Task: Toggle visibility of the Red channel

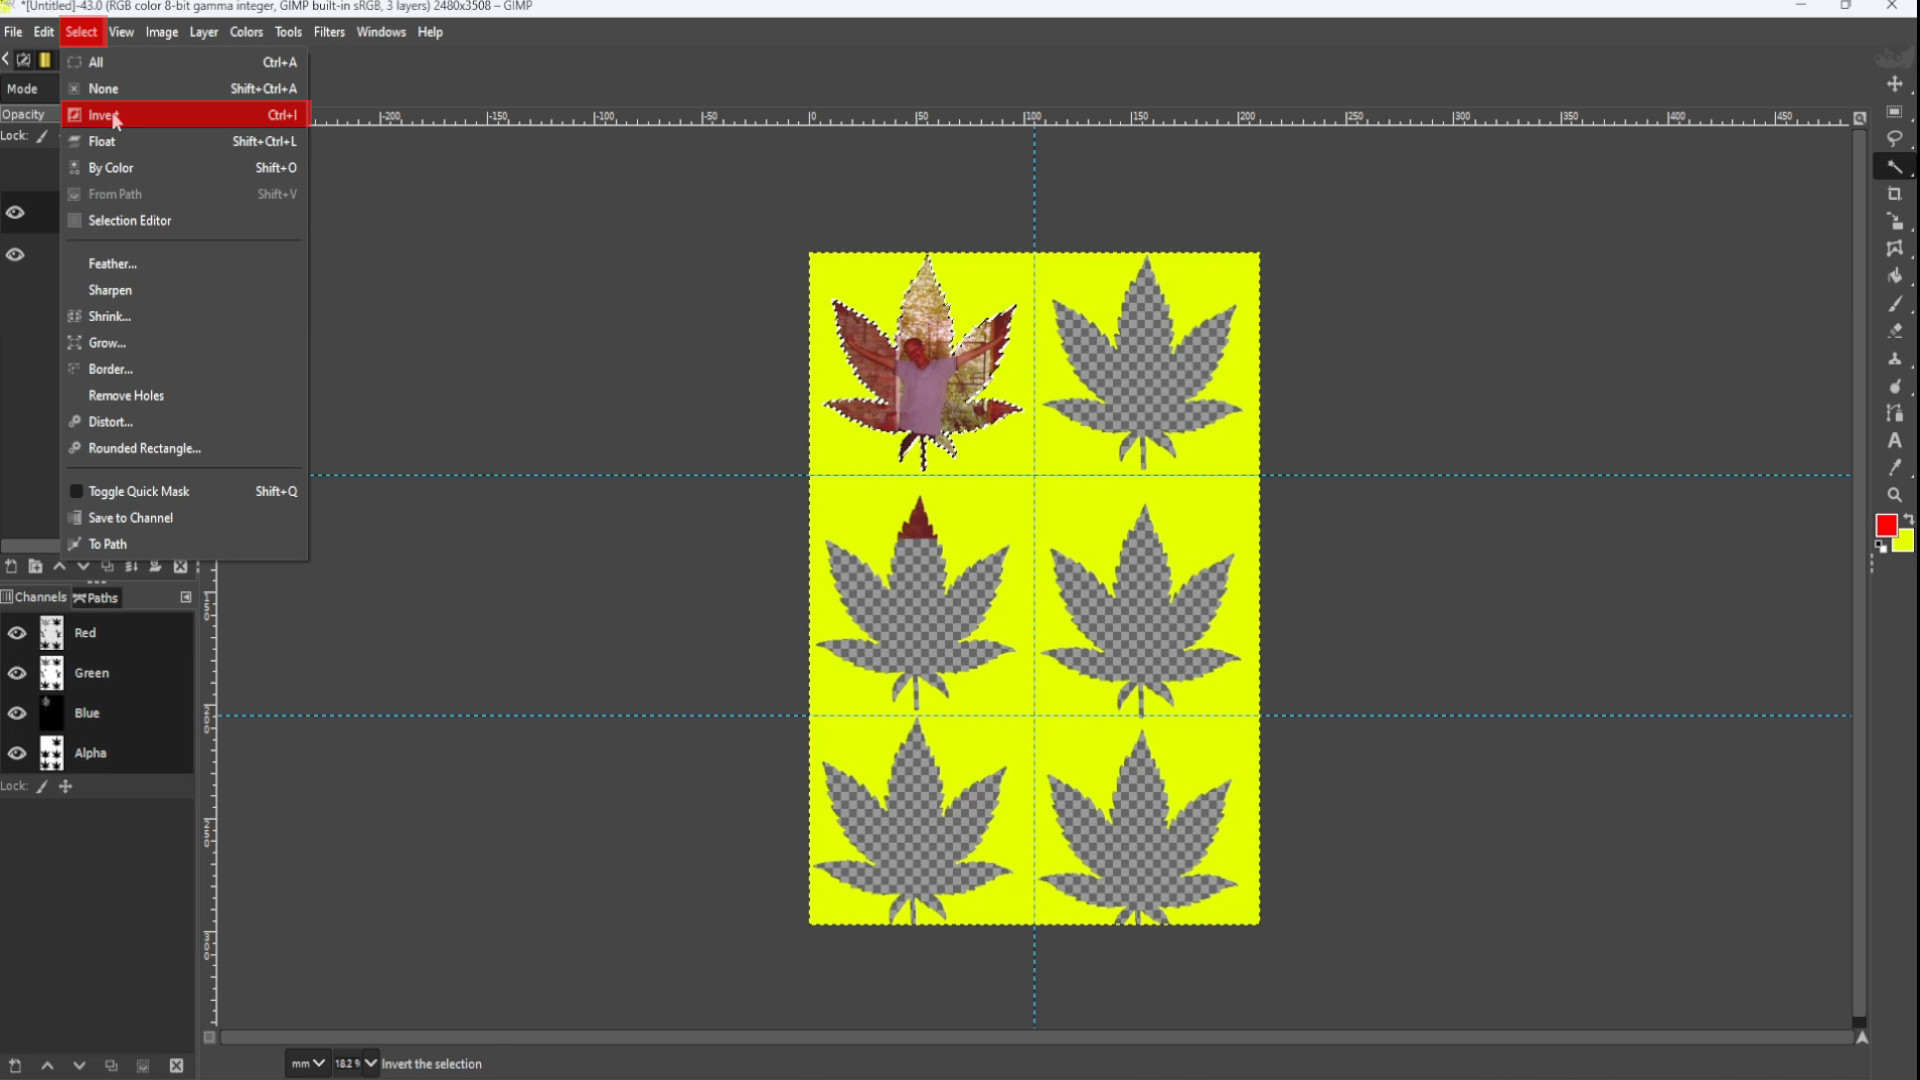Action: coord(17,633)
